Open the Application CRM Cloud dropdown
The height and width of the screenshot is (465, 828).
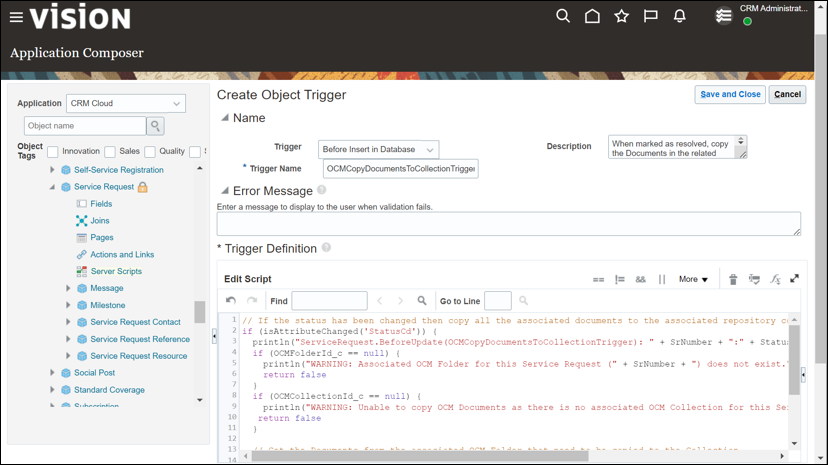pos(126,103)
